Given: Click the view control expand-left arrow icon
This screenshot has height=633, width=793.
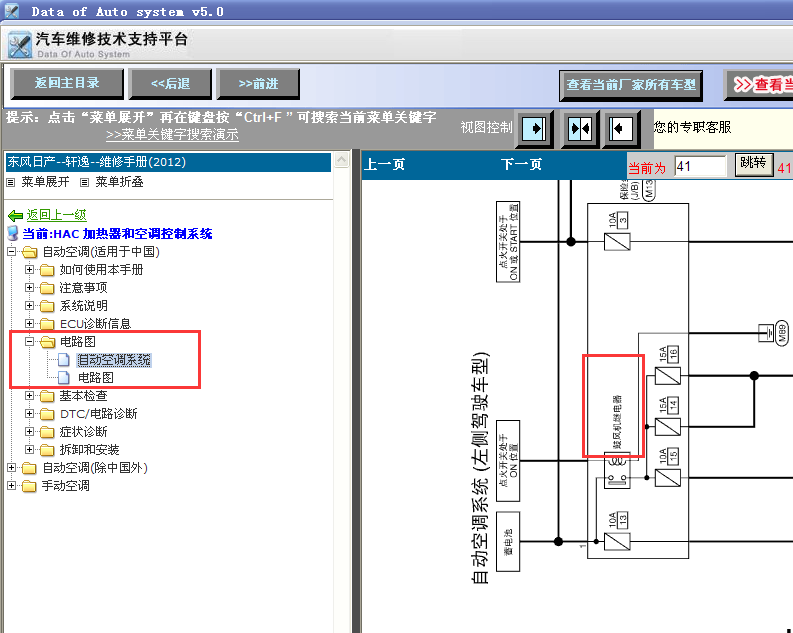Looking at the screenshot, I should point(621,128).
